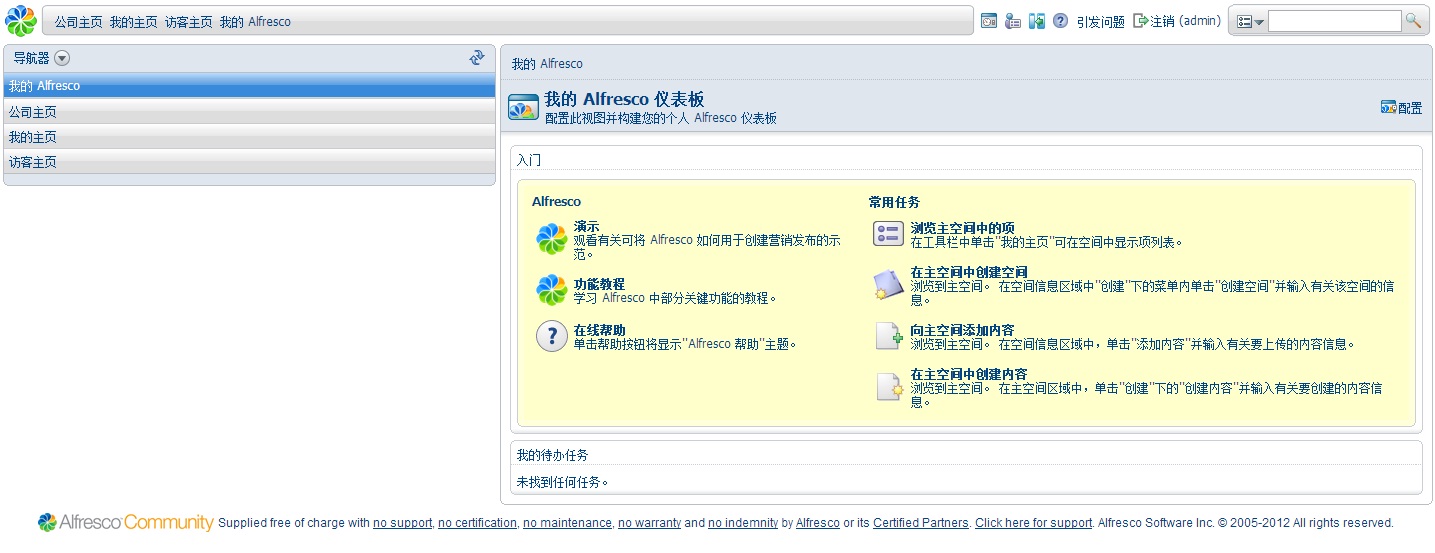This screenshot has width=1435, height=553.
Task: Click the 入门 section header
Action: pos(529,160)
